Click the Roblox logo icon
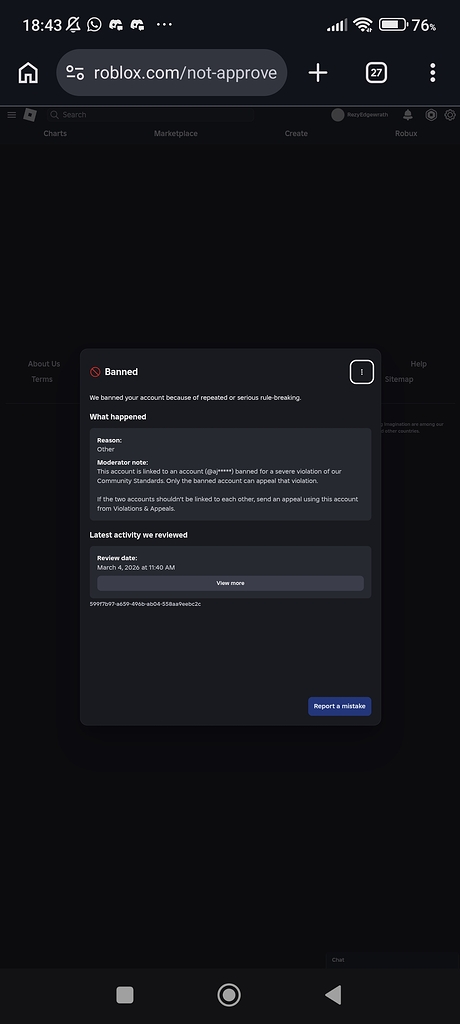The height and width of the screenshot is (1024, 460). (30, 115)
